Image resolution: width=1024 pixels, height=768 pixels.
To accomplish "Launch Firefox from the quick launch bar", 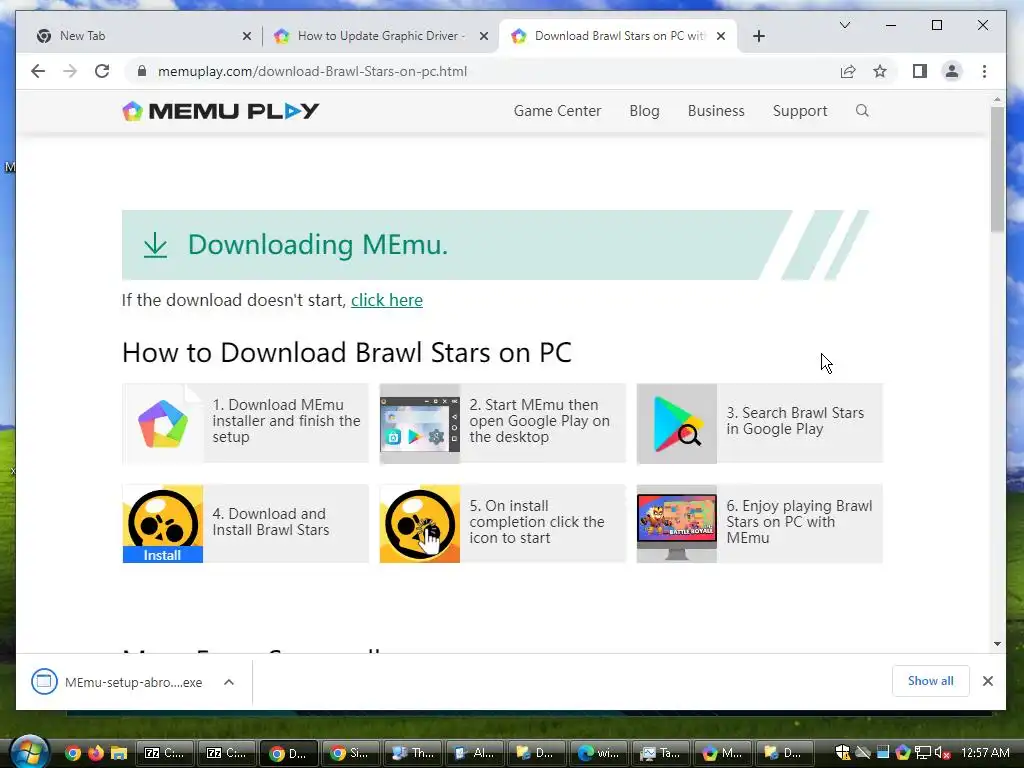I will tap(96, 753).
